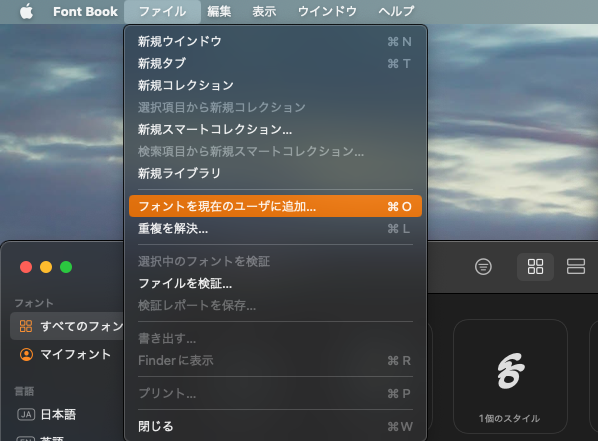The height and width of the screenshot is (441, 598).
Task: Select ファイルを検証… menu item
Action: click(x=275, y=283)
